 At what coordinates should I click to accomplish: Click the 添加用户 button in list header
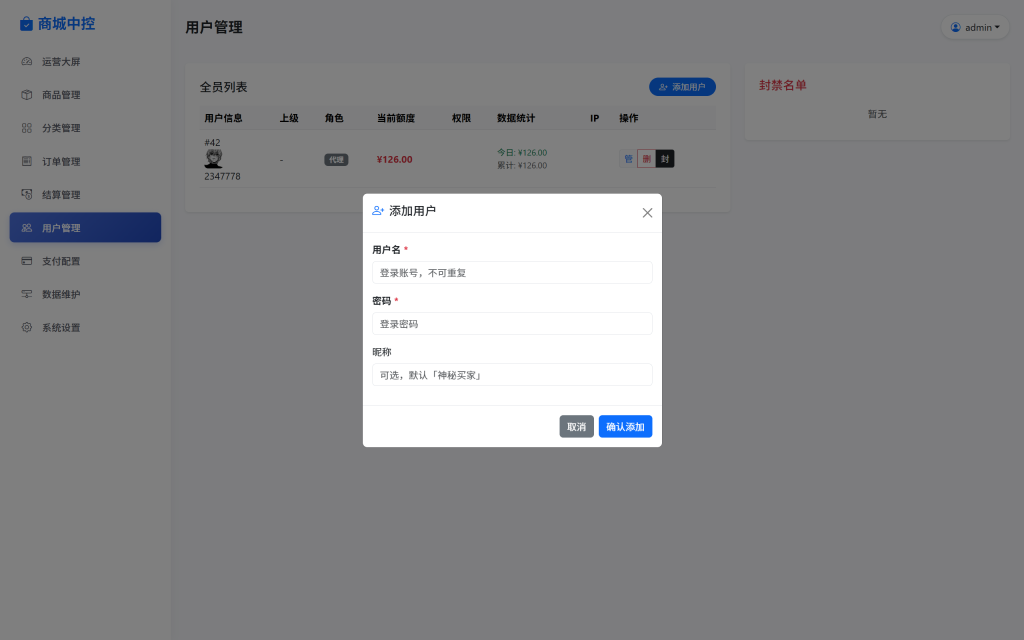682,87
